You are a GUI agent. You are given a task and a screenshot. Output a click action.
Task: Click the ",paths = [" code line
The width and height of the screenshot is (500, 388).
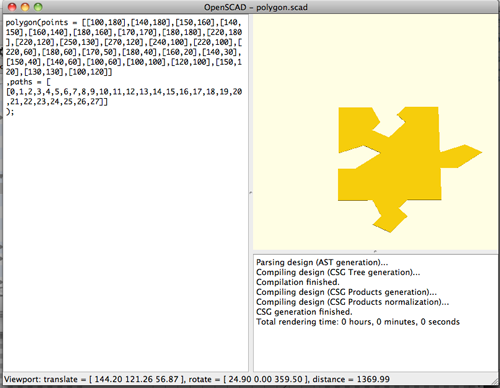point(28,82)
